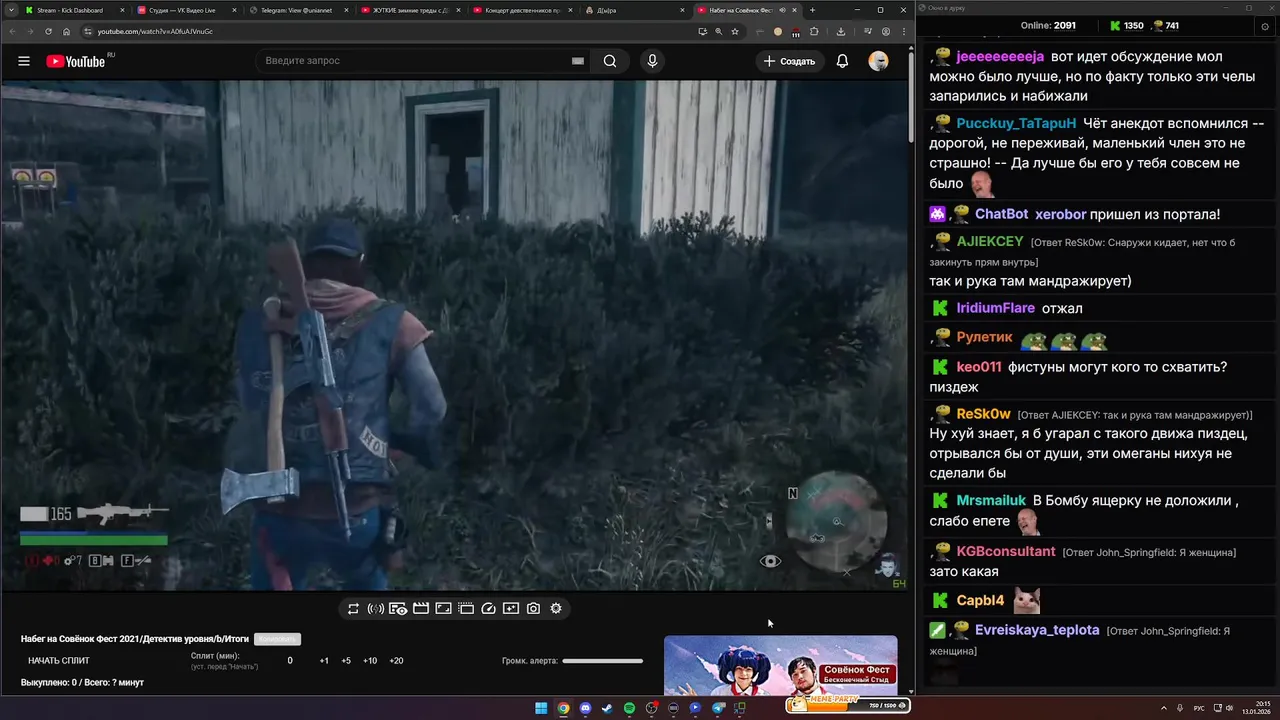Open the YouTube hamburger guide menu
This screenshot has height=720, width=1280.
click(24, 61)
